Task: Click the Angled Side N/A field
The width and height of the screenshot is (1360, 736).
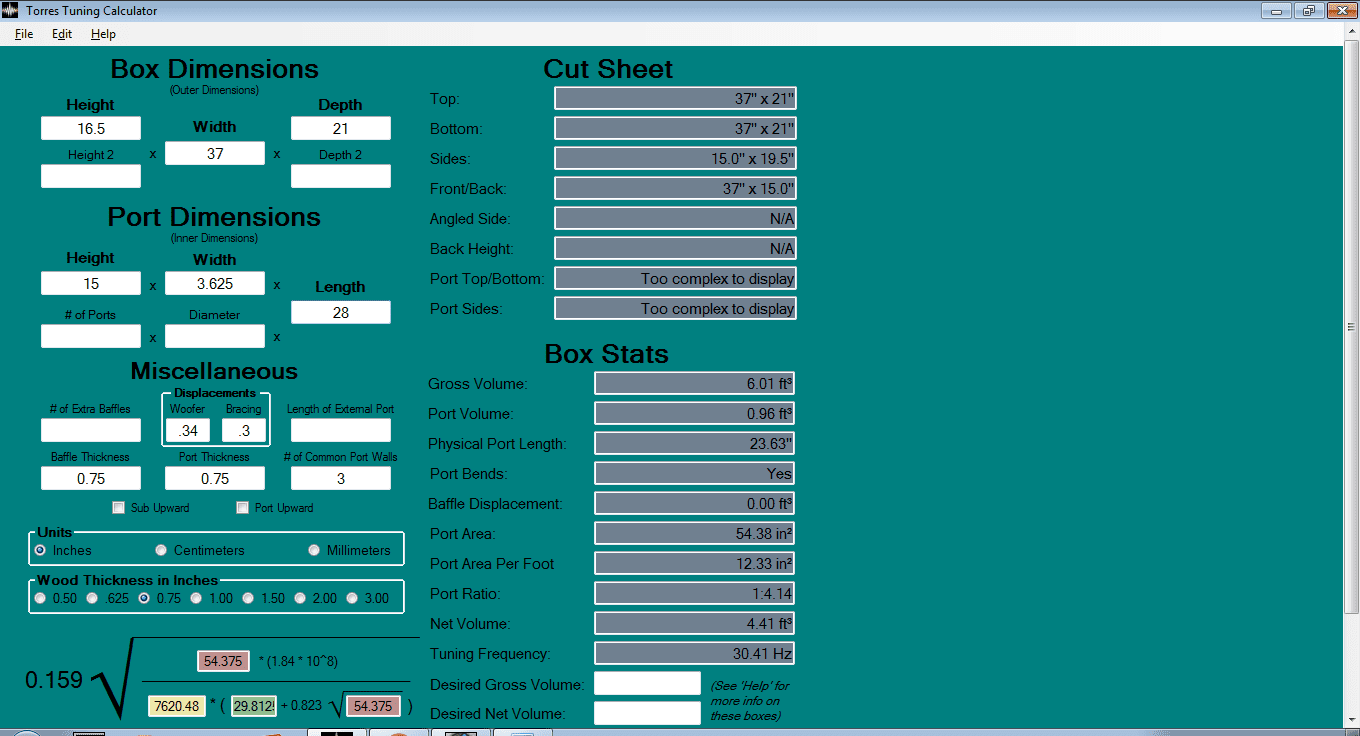Action: click(x=675, y=218)
